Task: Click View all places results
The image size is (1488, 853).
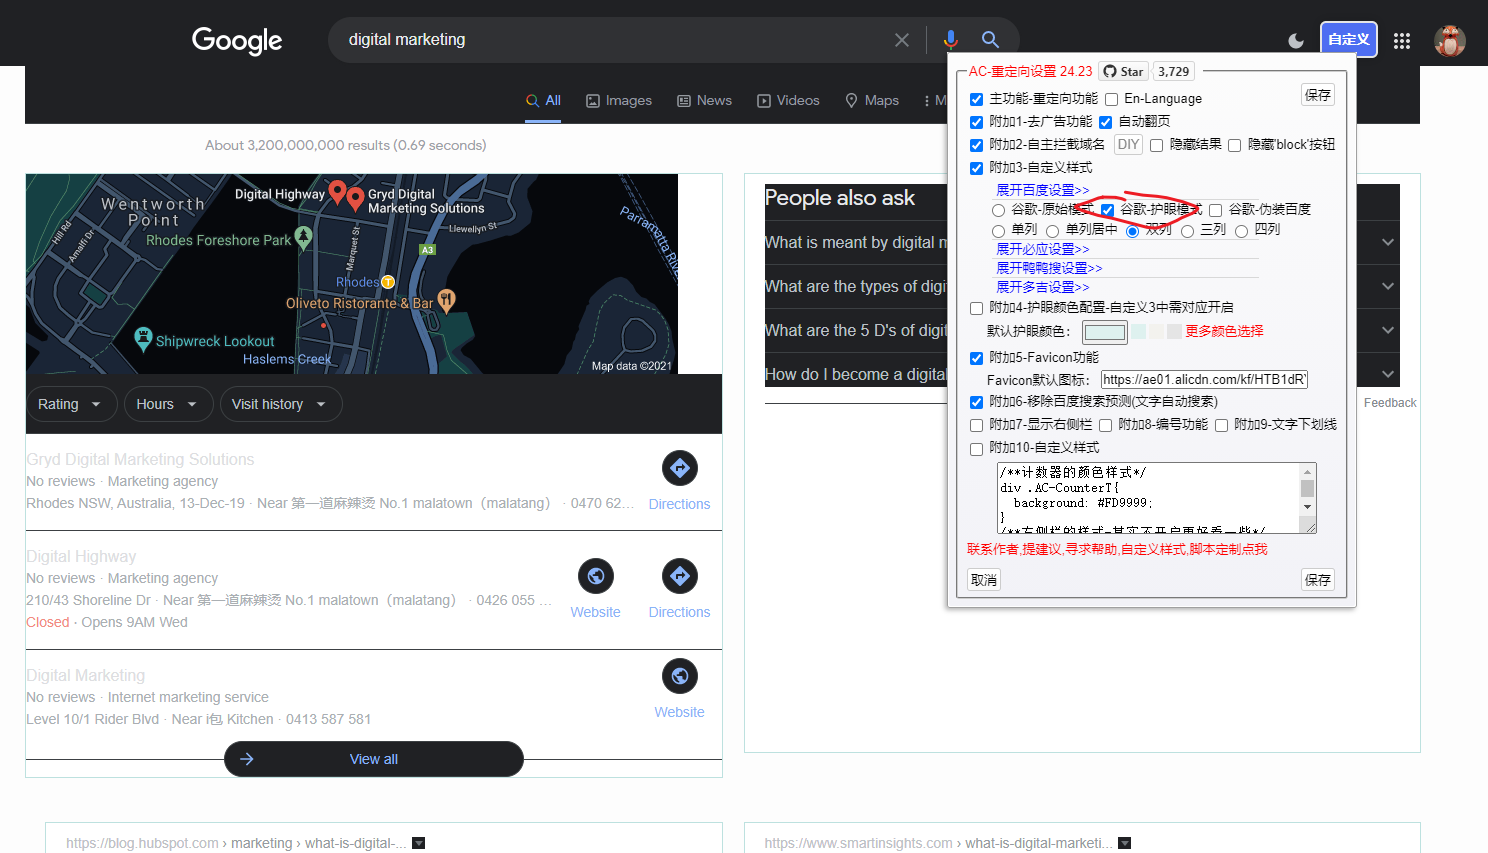Action: [x=373, y=759]
